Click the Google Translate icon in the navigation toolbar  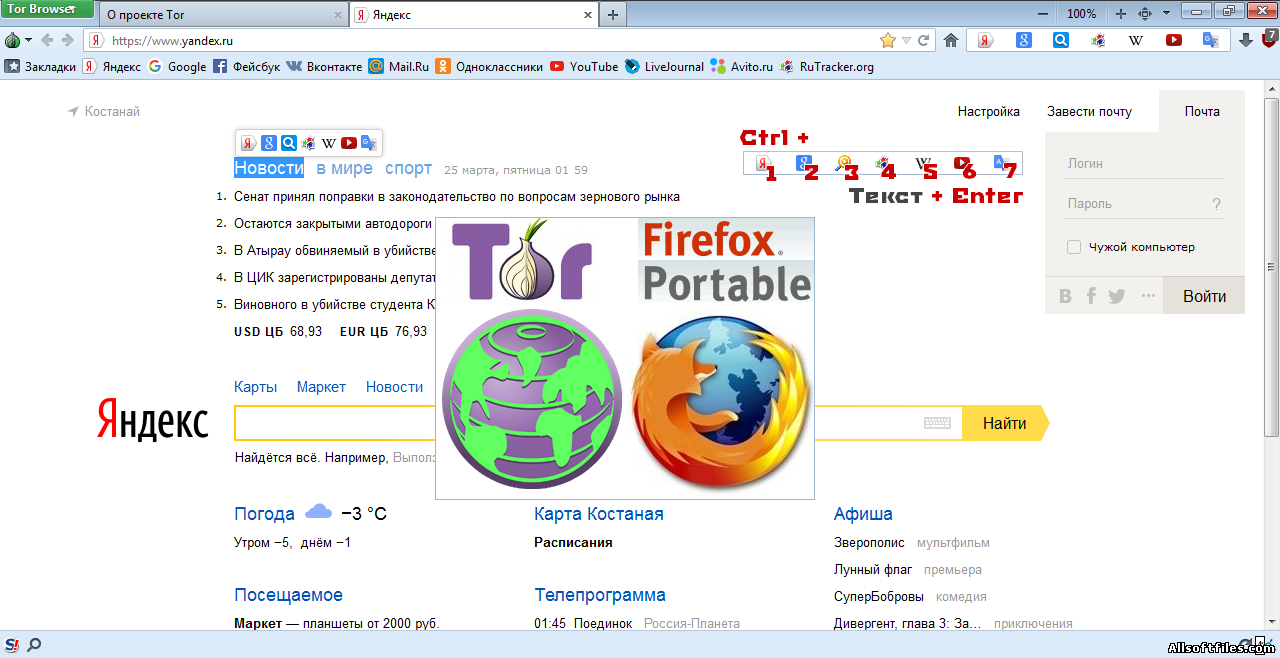click(x=1210, y=40)
